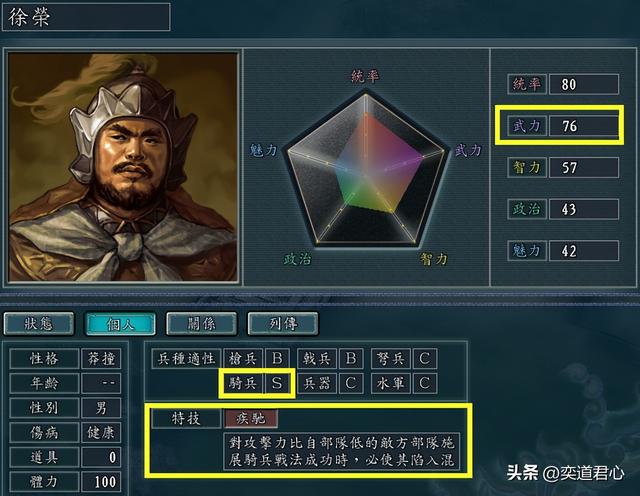
Task: Click the 統率 stat label
Action: pyautogui.click(x=527, y=84)
